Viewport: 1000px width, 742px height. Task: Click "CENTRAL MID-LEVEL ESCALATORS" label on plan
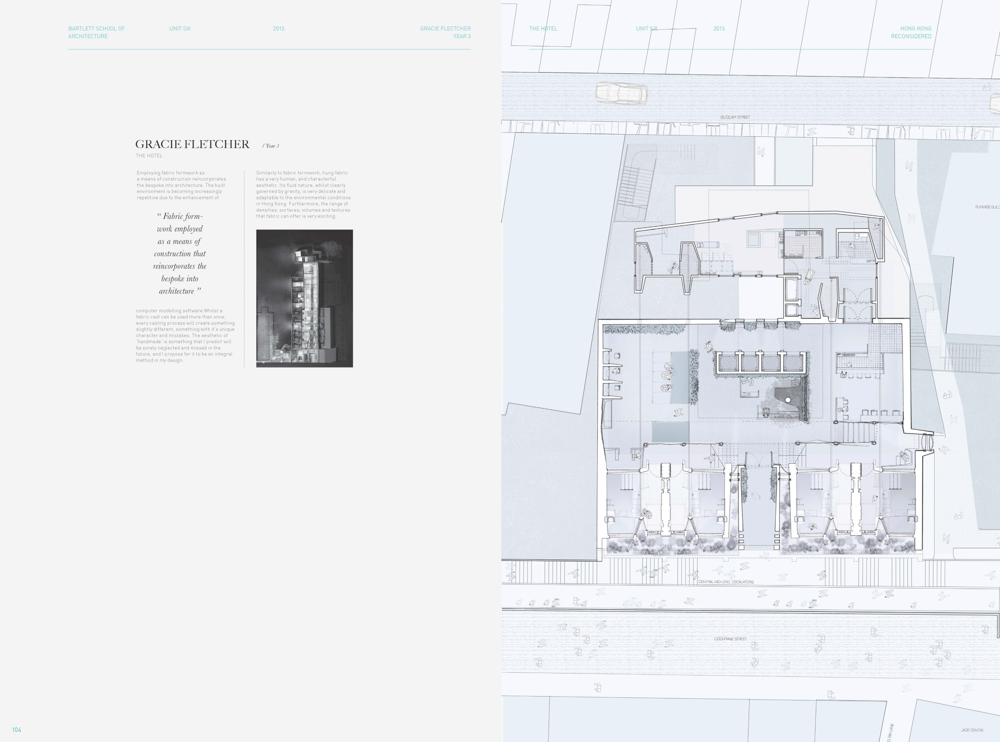click(726, 582)
